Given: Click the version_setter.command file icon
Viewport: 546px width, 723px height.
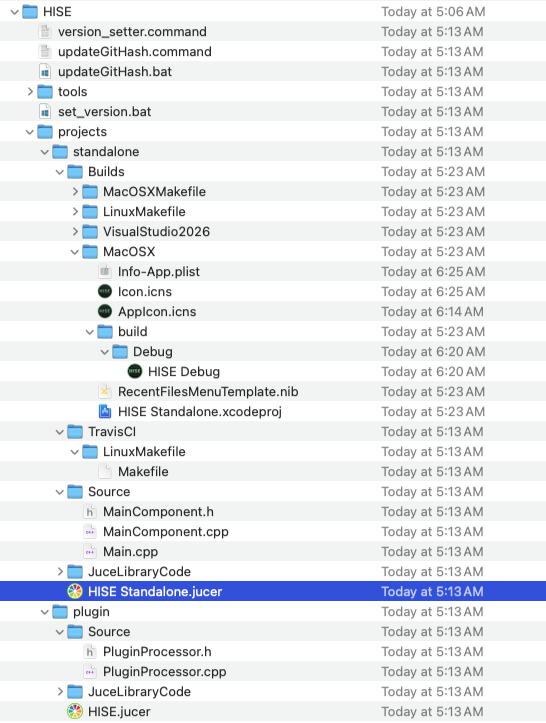Looking at the screenshot, I should click(x=45, y=31).
